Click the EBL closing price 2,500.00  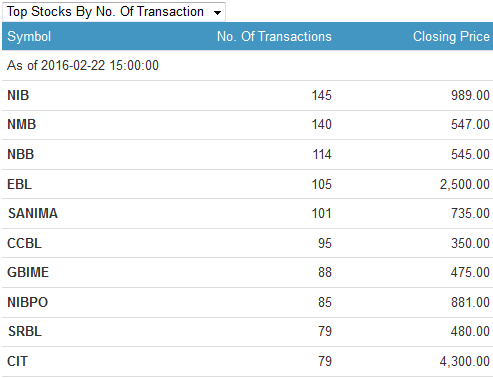[x=465, y=184]
